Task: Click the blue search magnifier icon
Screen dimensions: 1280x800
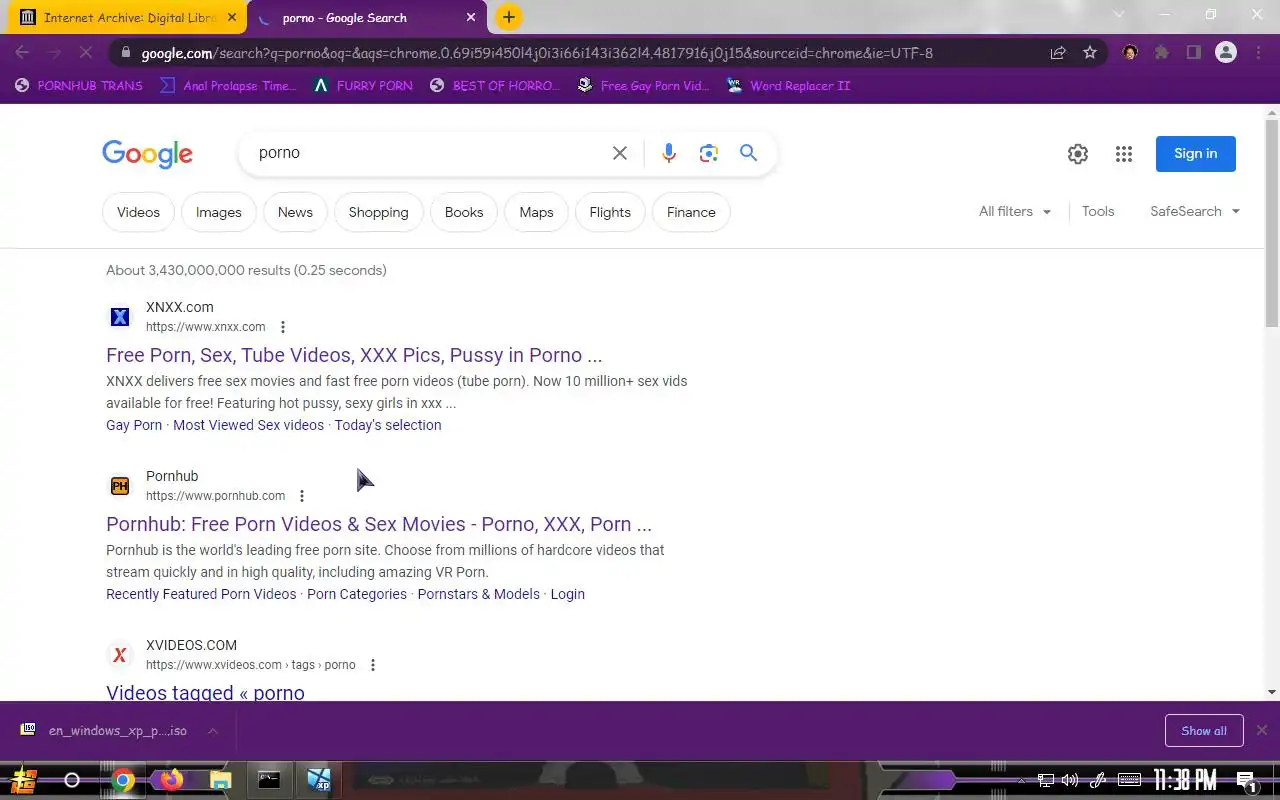Action: [748, 153]
